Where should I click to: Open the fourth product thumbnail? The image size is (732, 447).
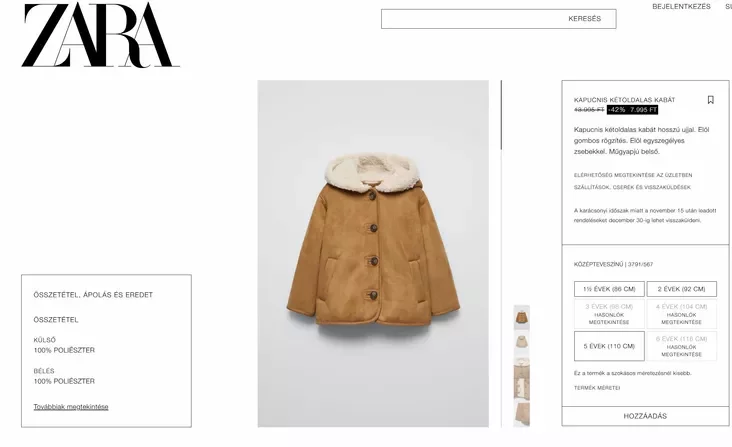pos(521,414)
